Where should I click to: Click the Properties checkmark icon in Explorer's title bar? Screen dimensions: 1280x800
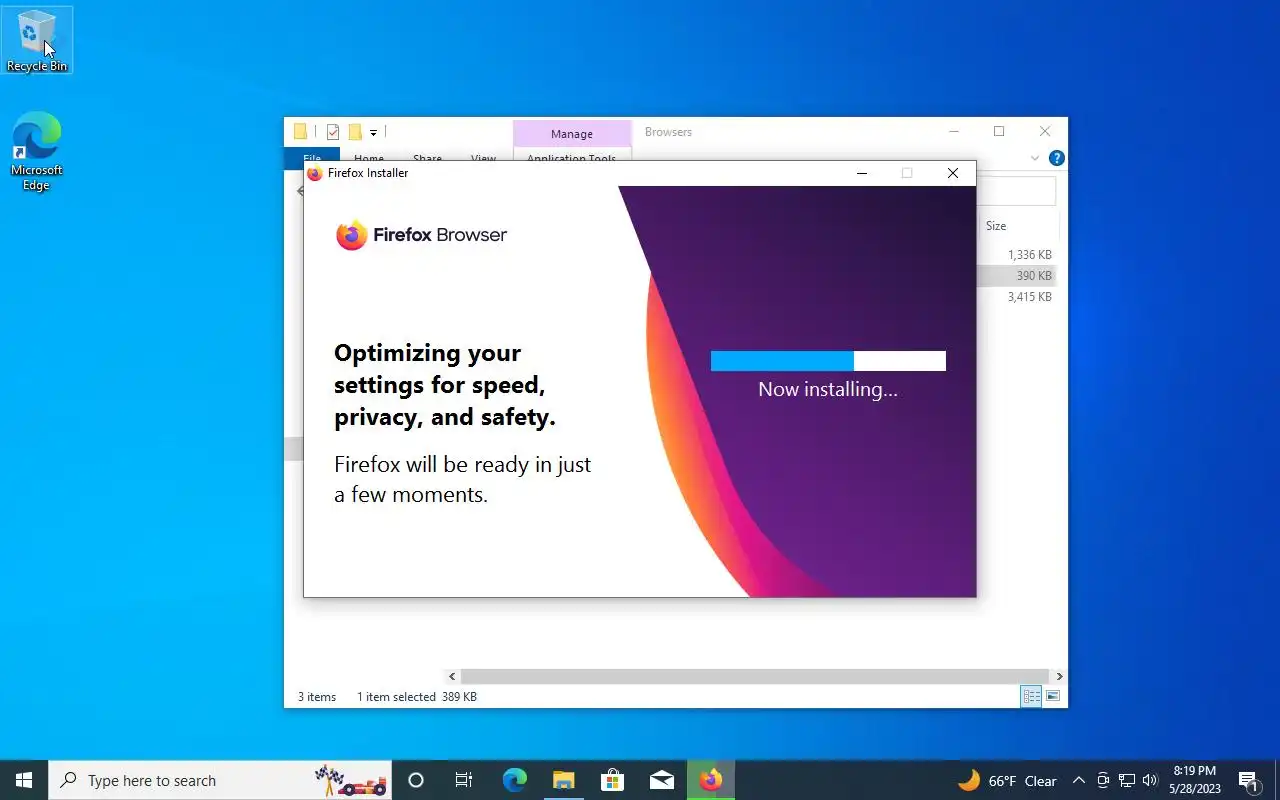[x=333, y=132]
